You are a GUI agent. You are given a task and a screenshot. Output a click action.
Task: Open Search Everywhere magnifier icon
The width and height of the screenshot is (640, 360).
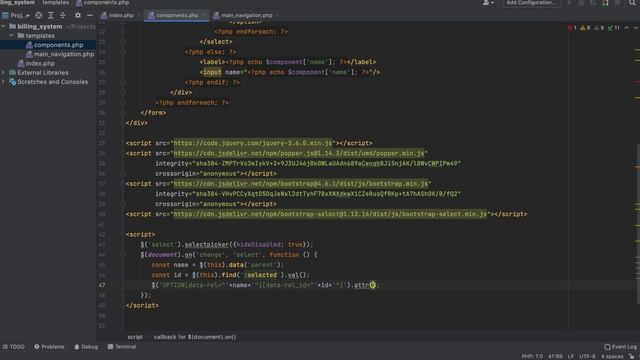(x=632, y=3)
